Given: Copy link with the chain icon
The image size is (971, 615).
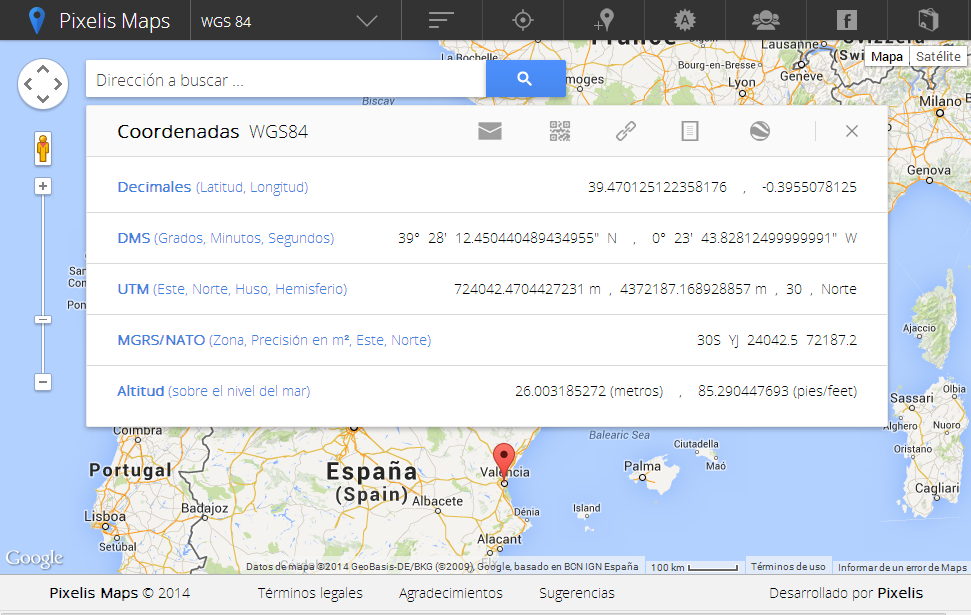Looking at the screenshot, I should [626, 131].
